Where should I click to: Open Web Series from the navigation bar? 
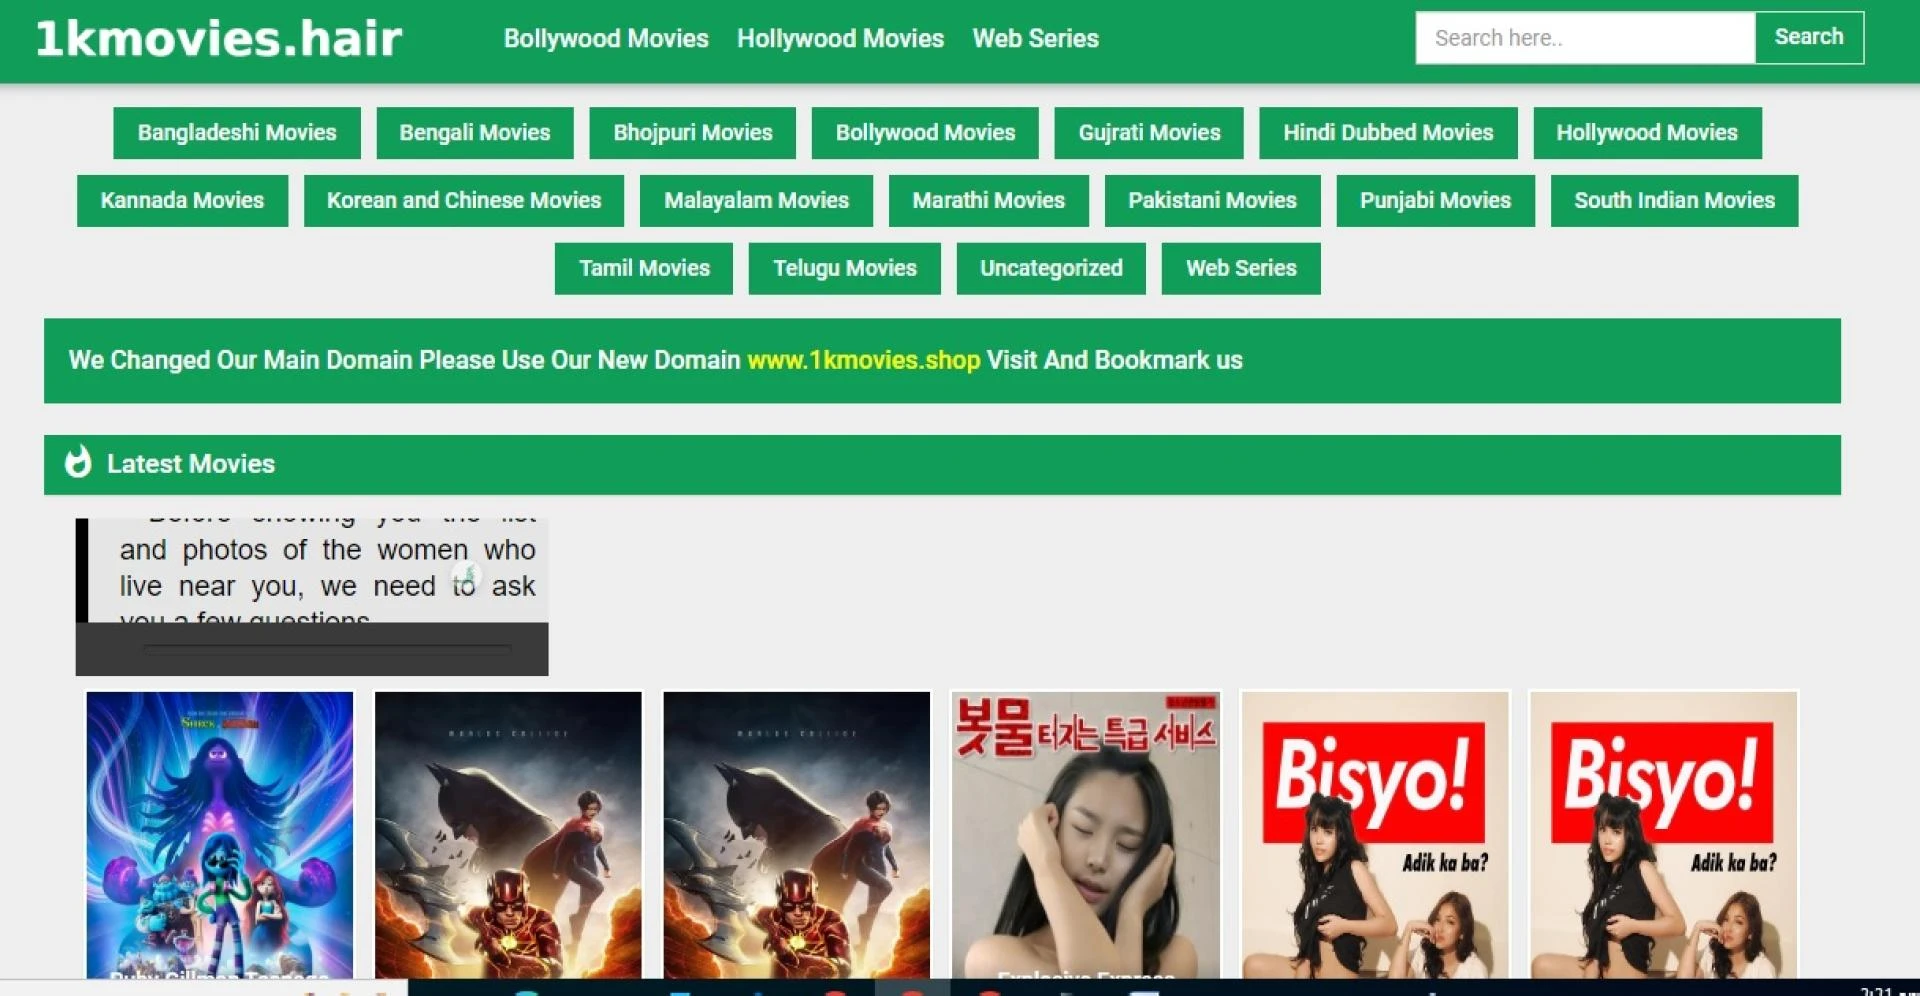[1036, 38]
